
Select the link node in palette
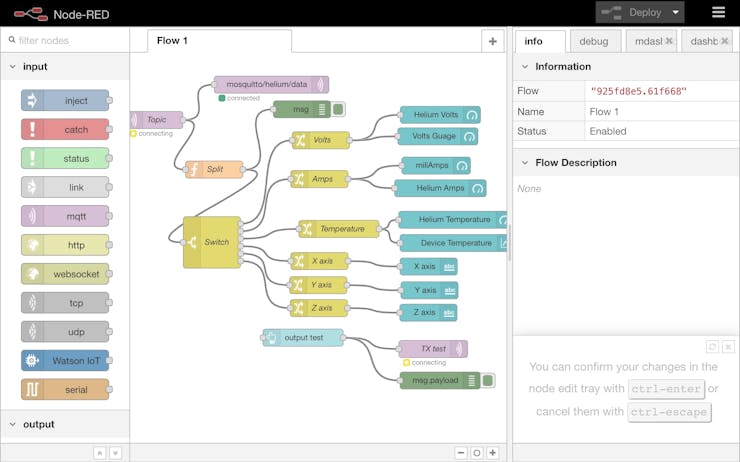pyautogui.click(x=65, y=187)
